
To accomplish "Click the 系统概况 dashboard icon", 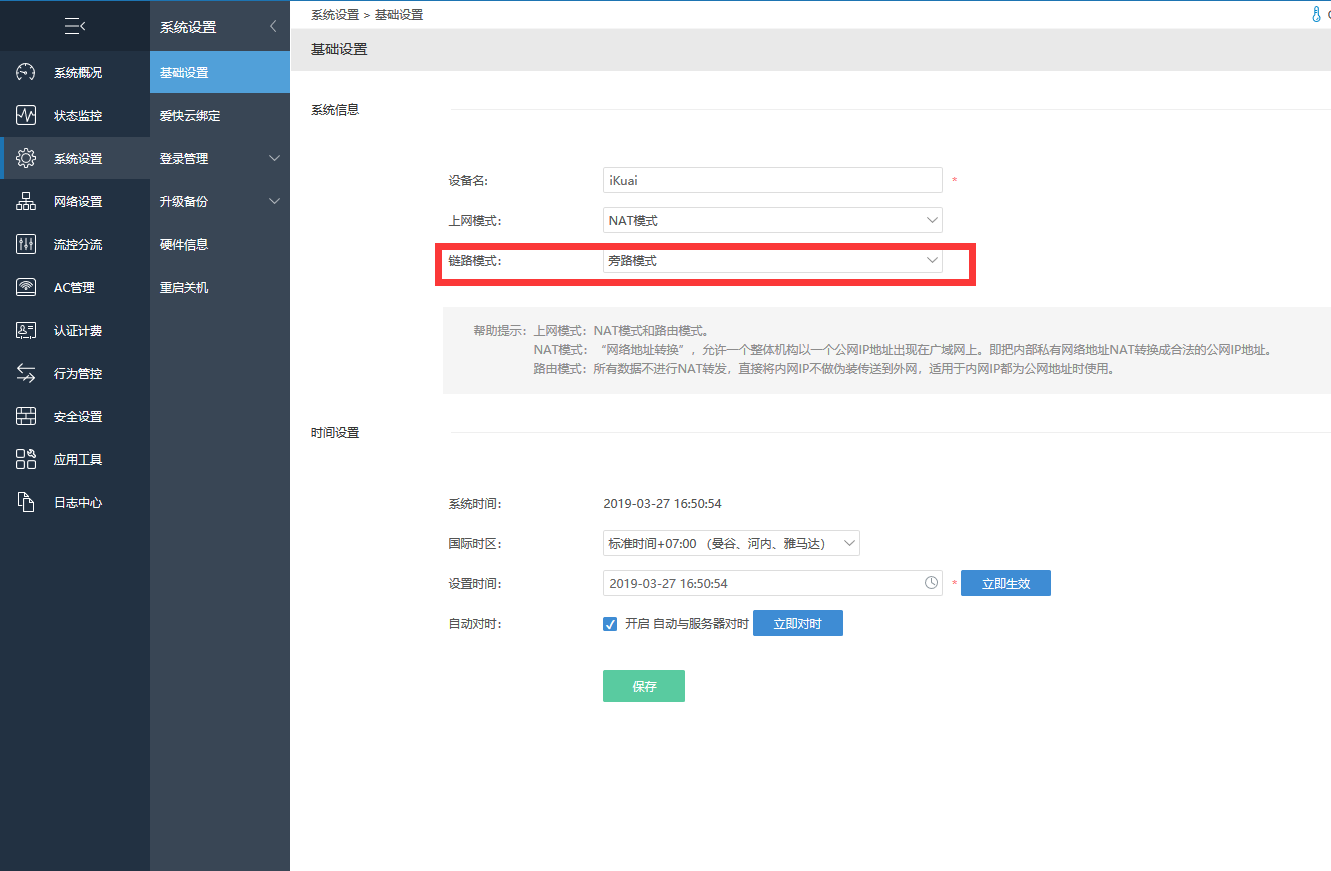I will [x=26, y=72].
